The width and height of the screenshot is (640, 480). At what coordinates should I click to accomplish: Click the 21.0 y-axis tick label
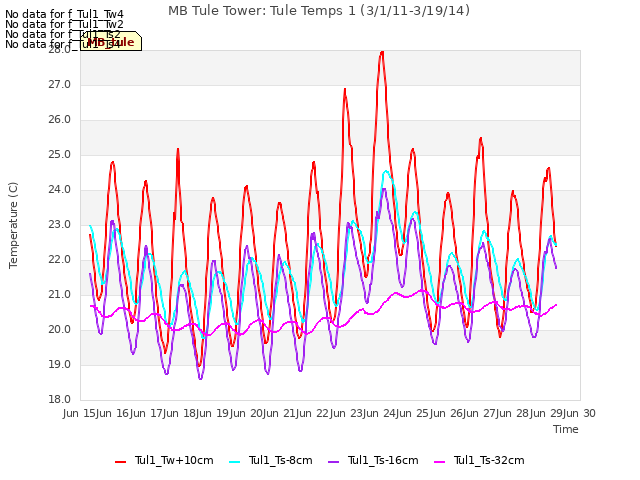coord(60,294)
